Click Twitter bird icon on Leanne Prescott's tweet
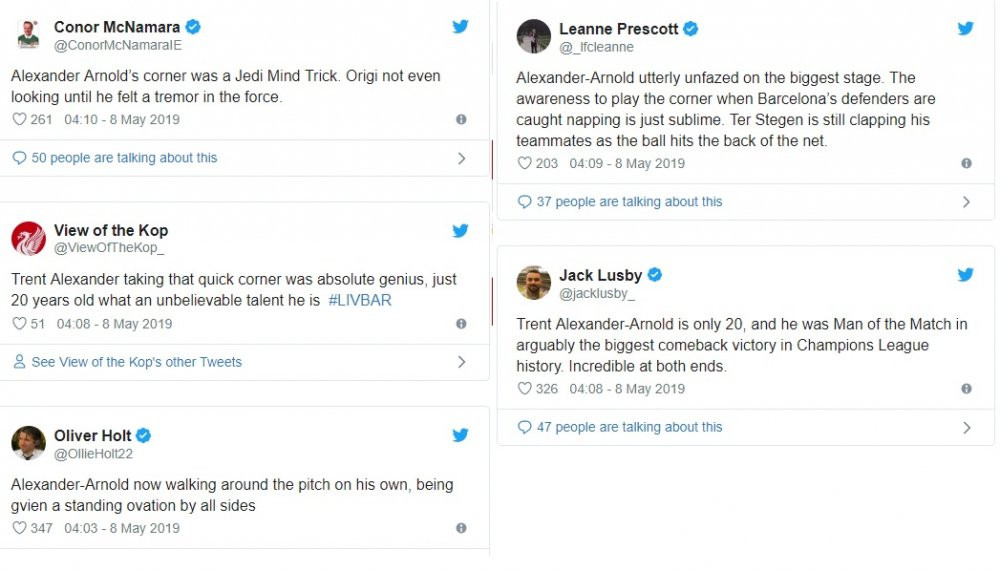Image resolution: width=1000 pixels, height=571 pixels. coord(965,29)
